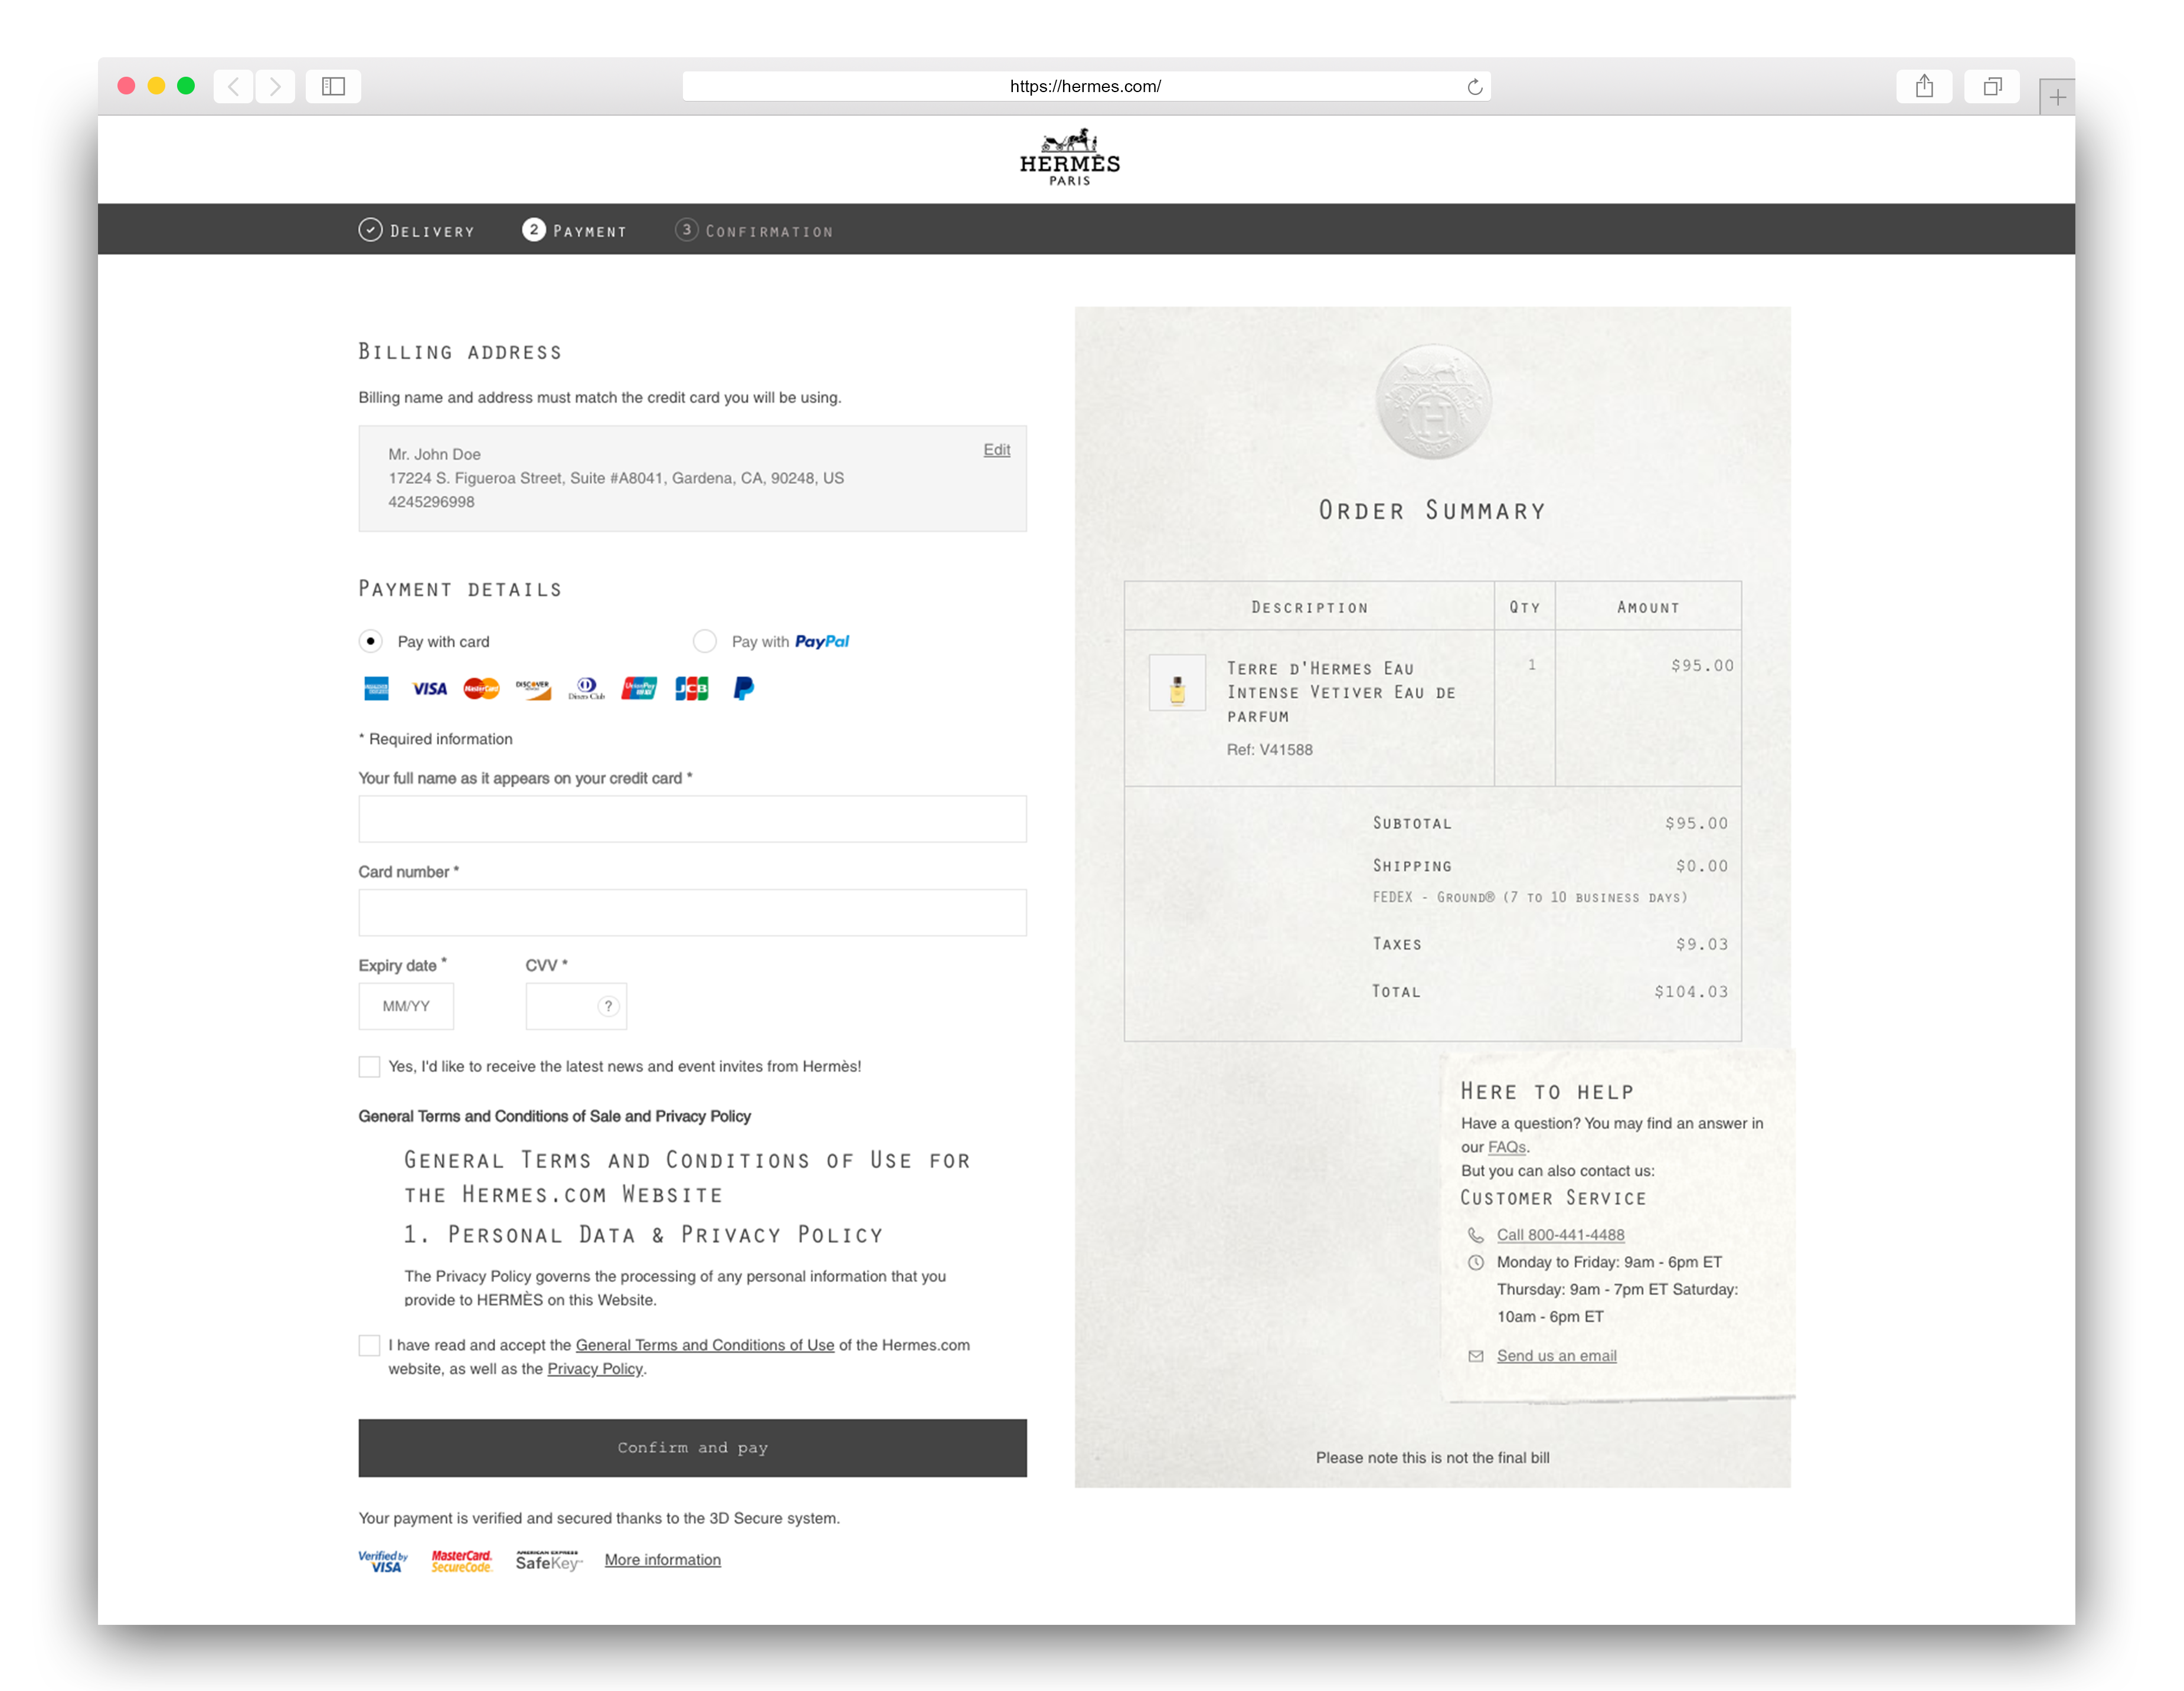Click Edit link for billing address
This screenshot has width=2184, height=1691.
tap(997, 450)
